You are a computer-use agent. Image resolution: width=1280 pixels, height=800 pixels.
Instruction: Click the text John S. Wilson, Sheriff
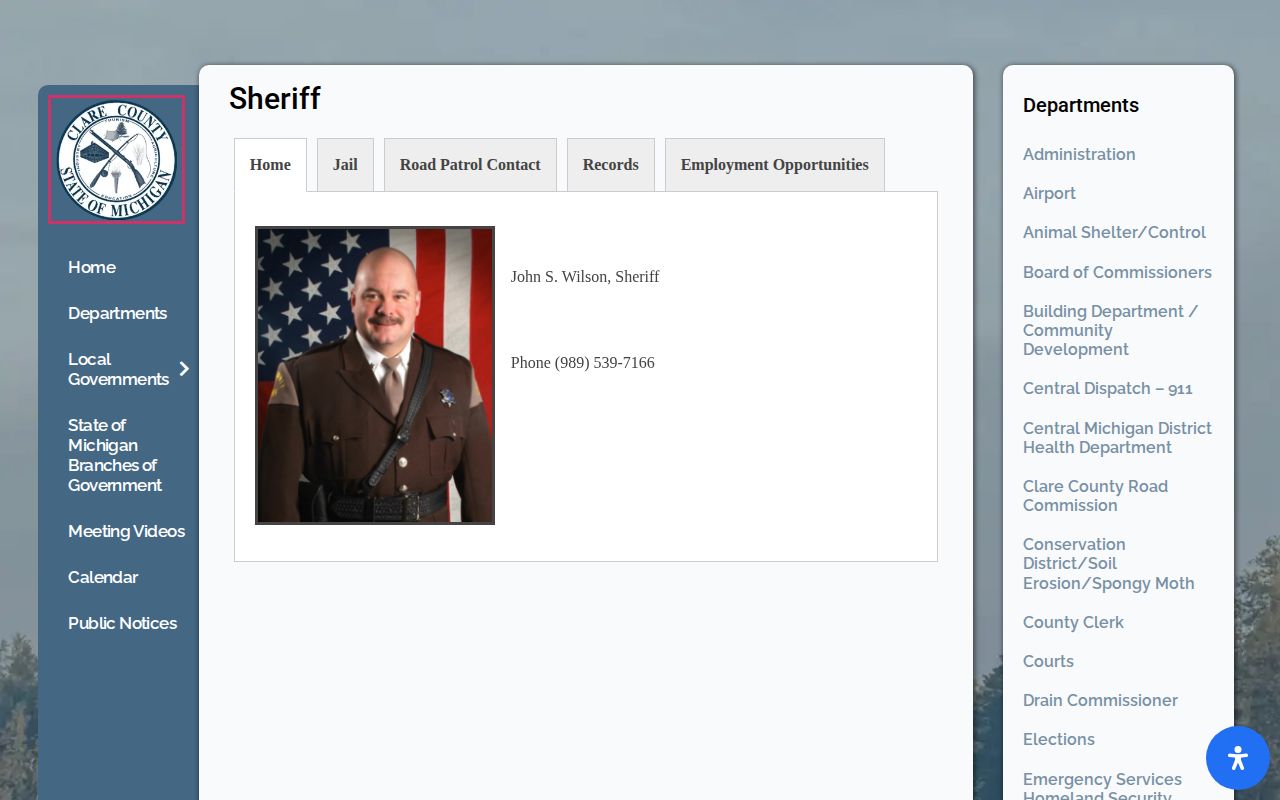click(585, 277)
